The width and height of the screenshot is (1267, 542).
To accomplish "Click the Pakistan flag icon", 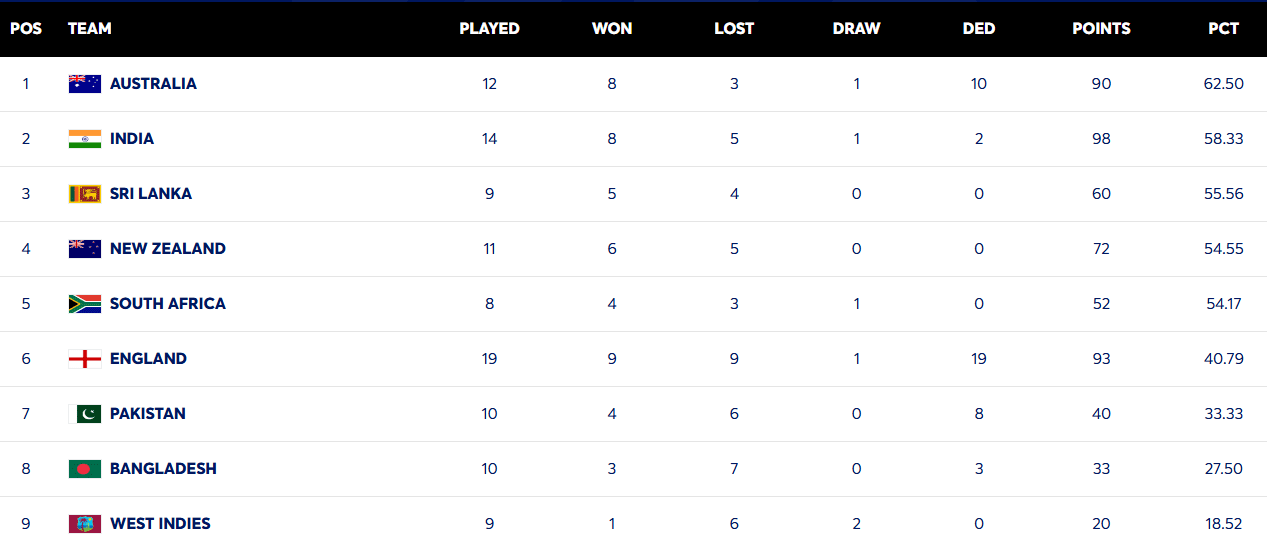I will [85, 414].
